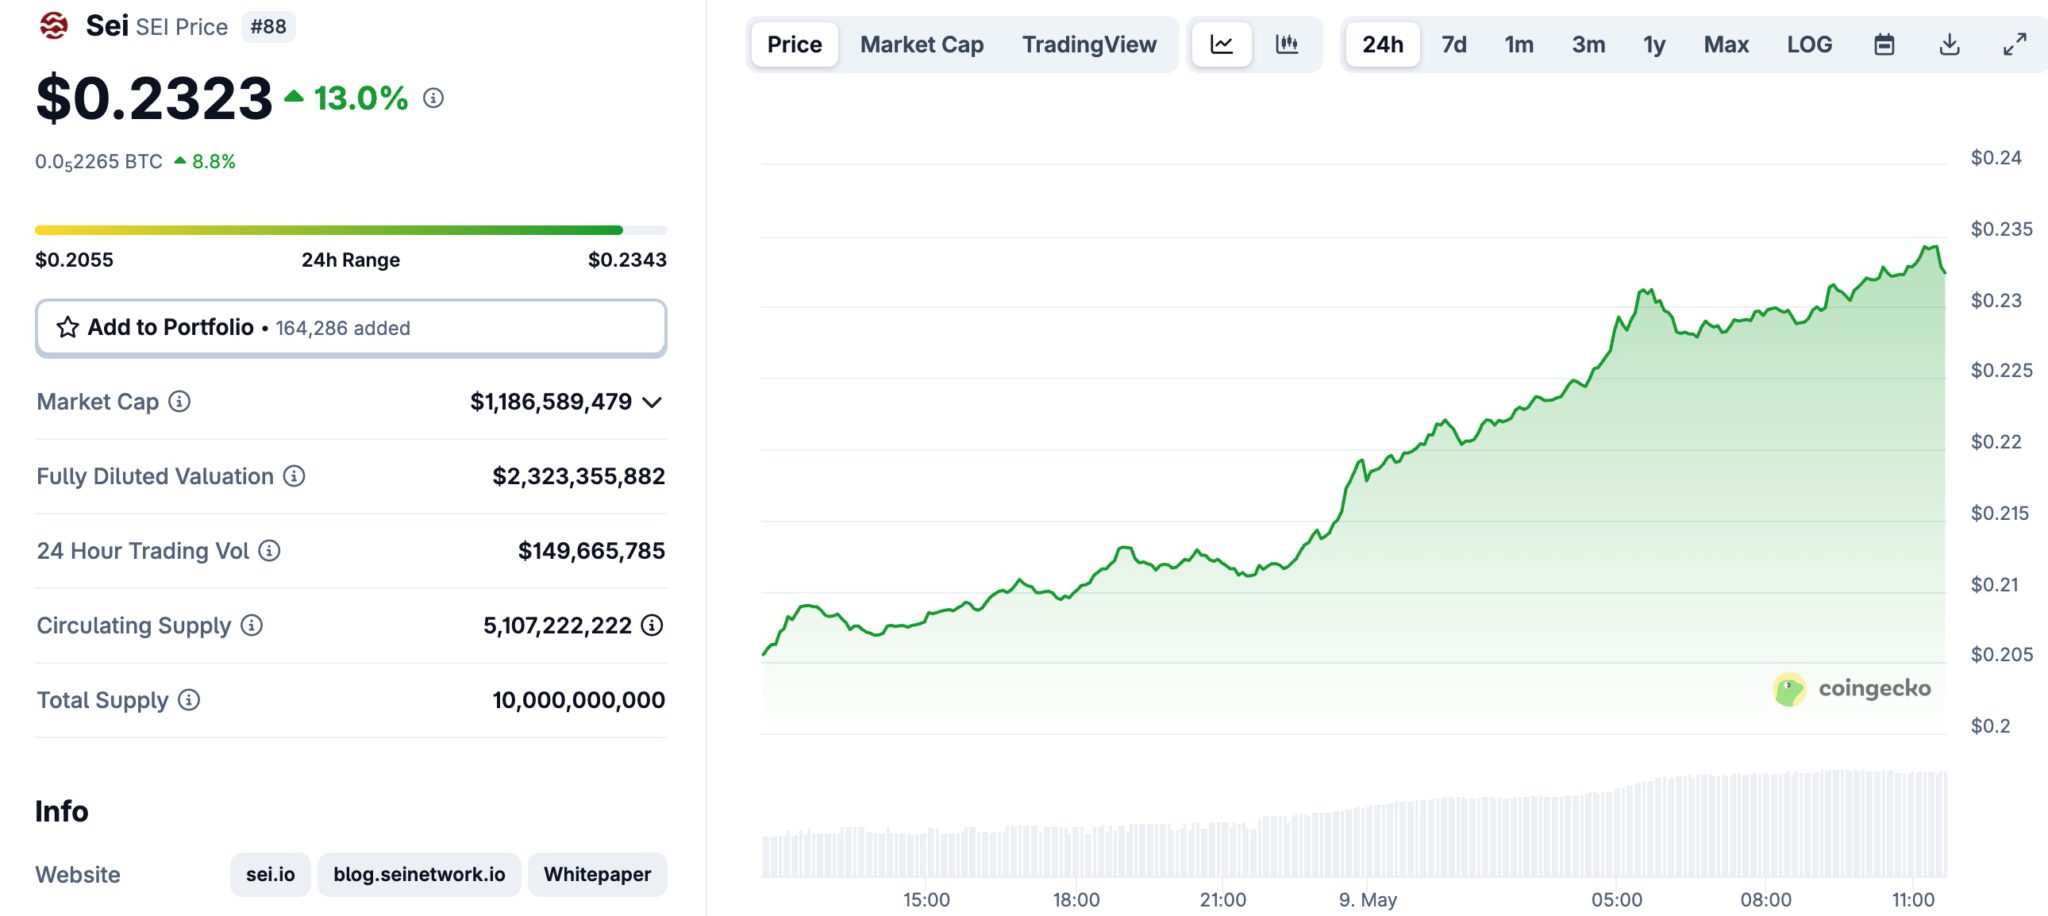Expand Market Cap details chevron

652,403
